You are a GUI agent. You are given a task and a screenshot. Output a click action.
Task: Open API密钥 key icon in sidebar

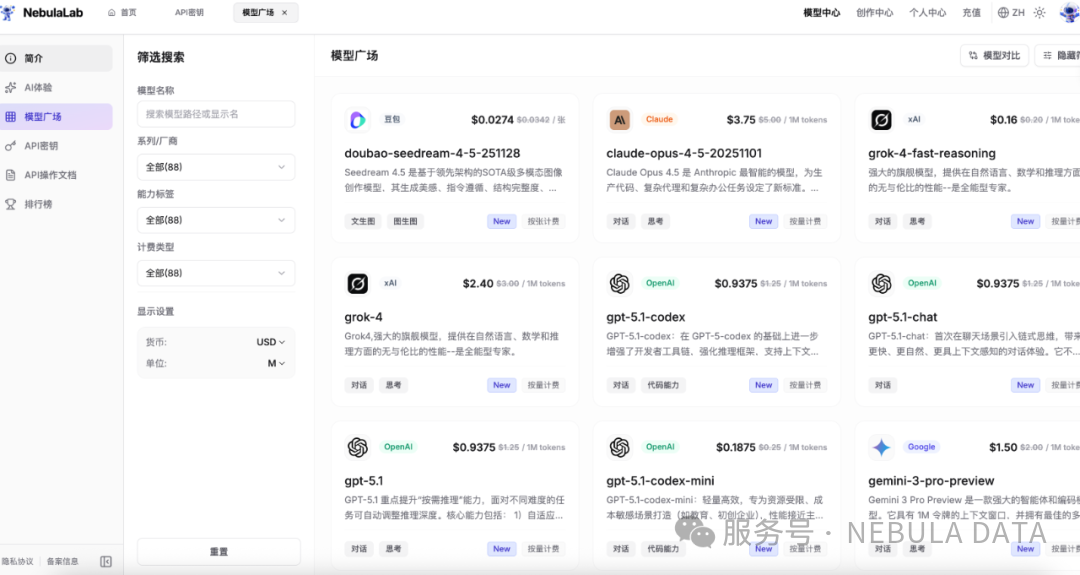pos(10,146)
